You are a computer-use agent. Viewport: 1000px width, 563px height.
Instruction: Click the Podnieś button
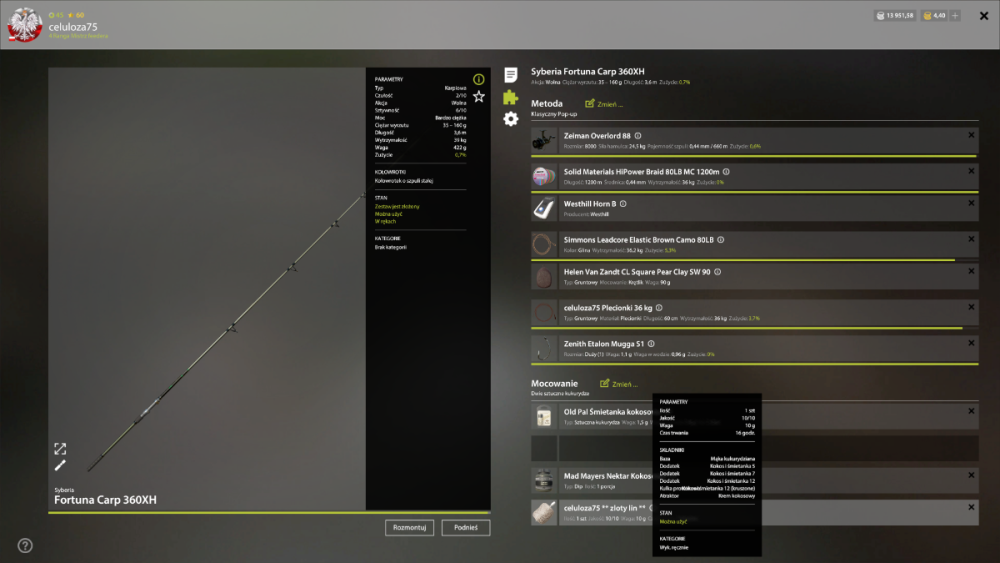coord(466,527)
